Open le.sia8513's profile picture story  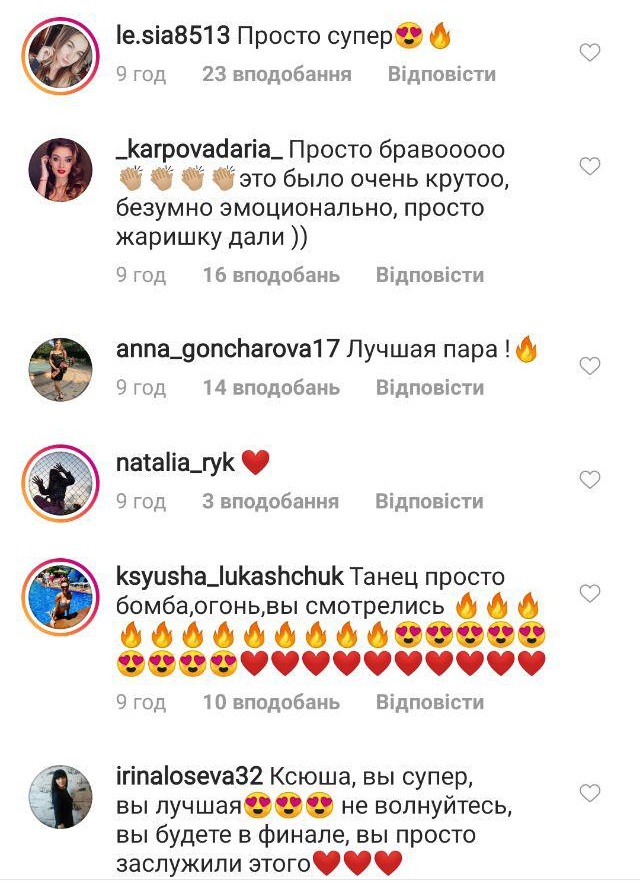[60, 56]
